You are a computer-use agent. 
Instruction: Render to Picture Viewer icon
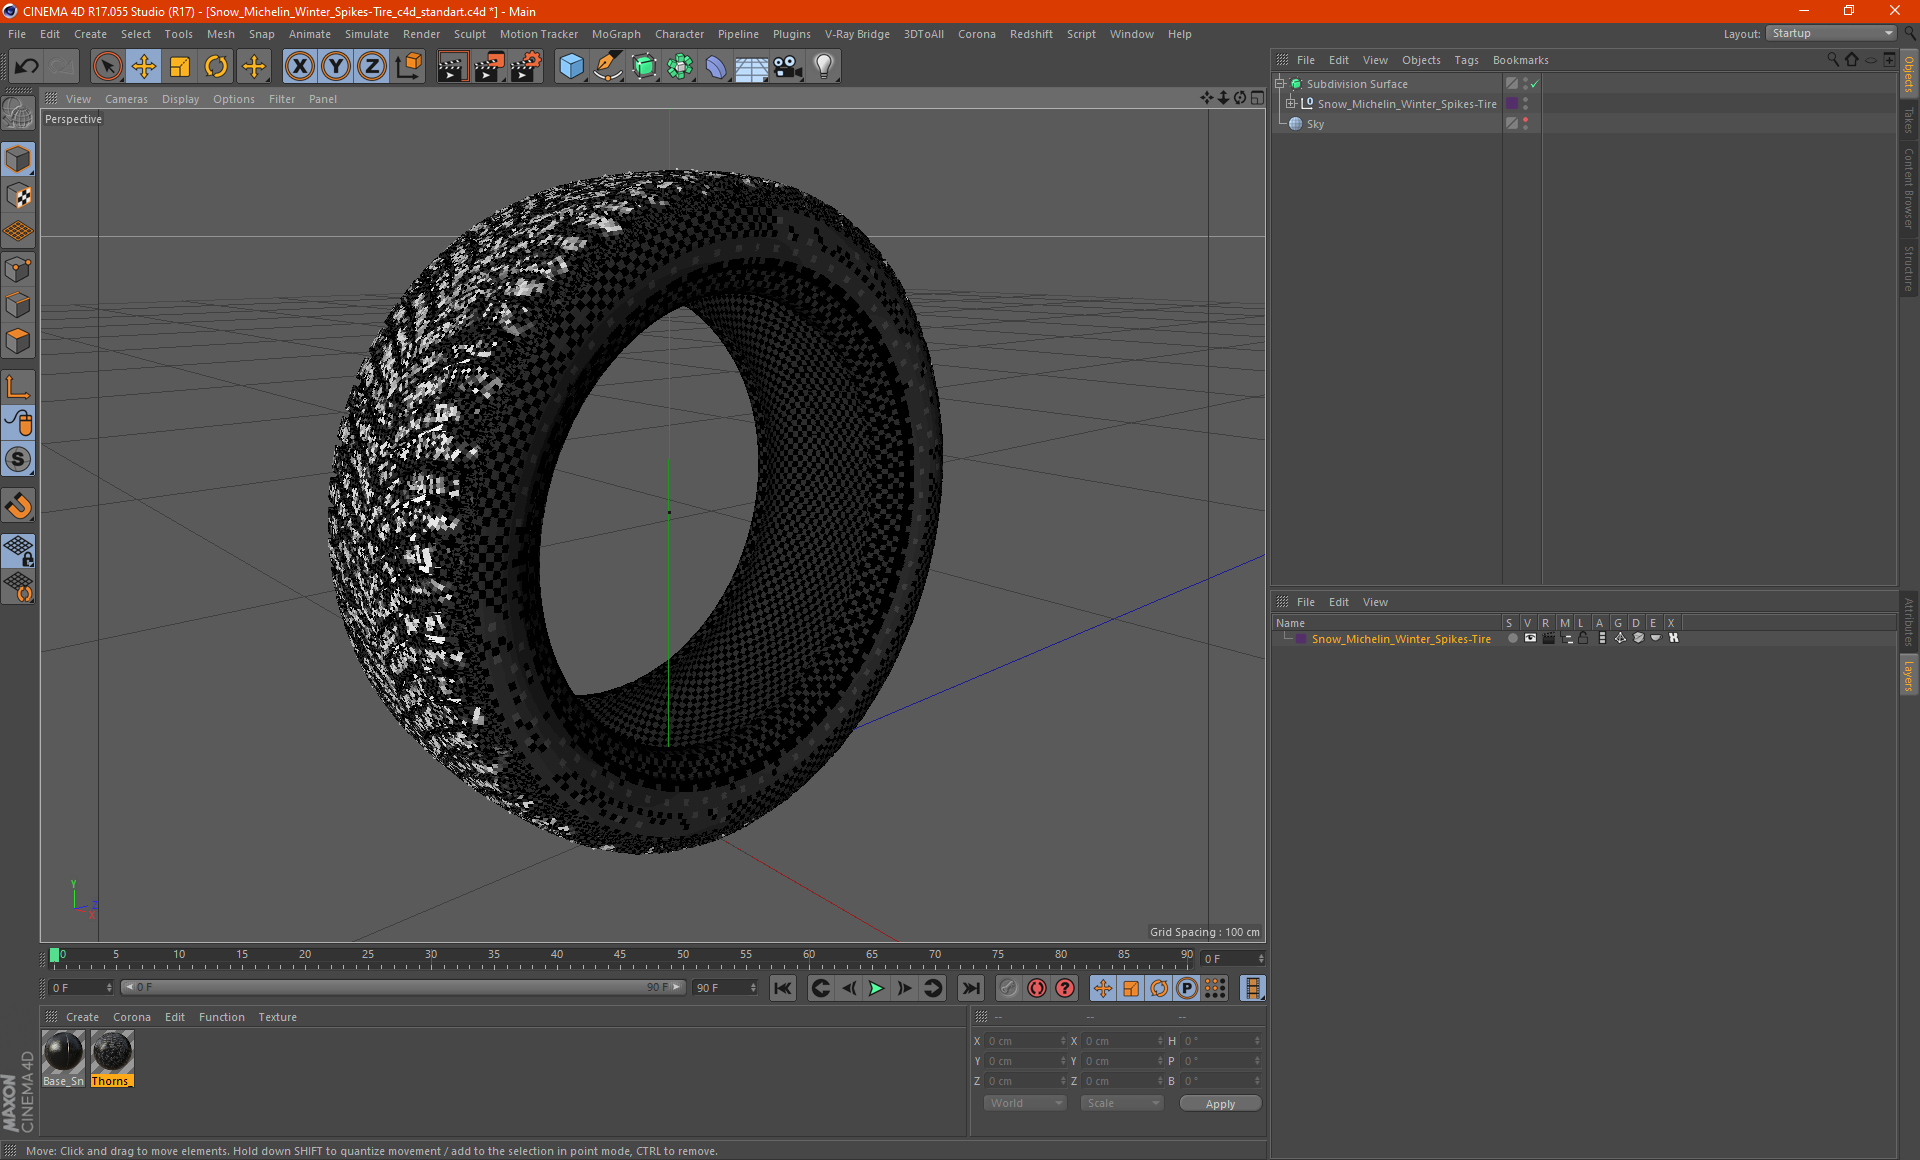click(x=489, y=67)
